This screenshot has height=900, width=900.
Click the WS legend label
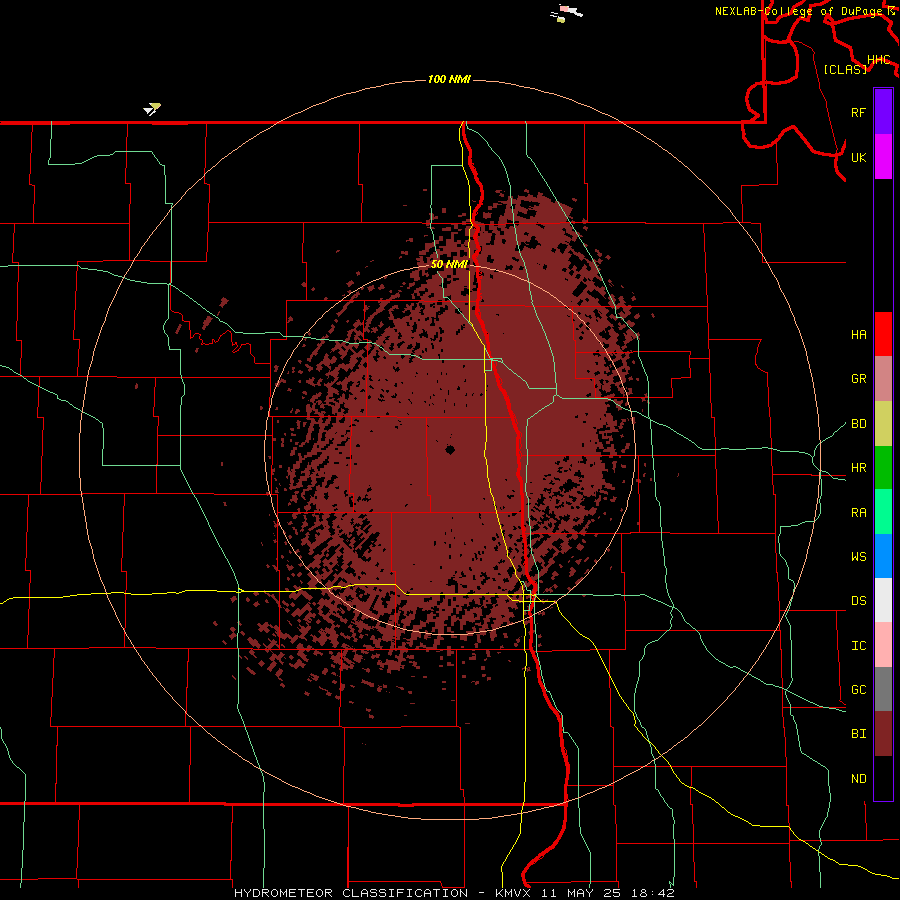[859, 557]
